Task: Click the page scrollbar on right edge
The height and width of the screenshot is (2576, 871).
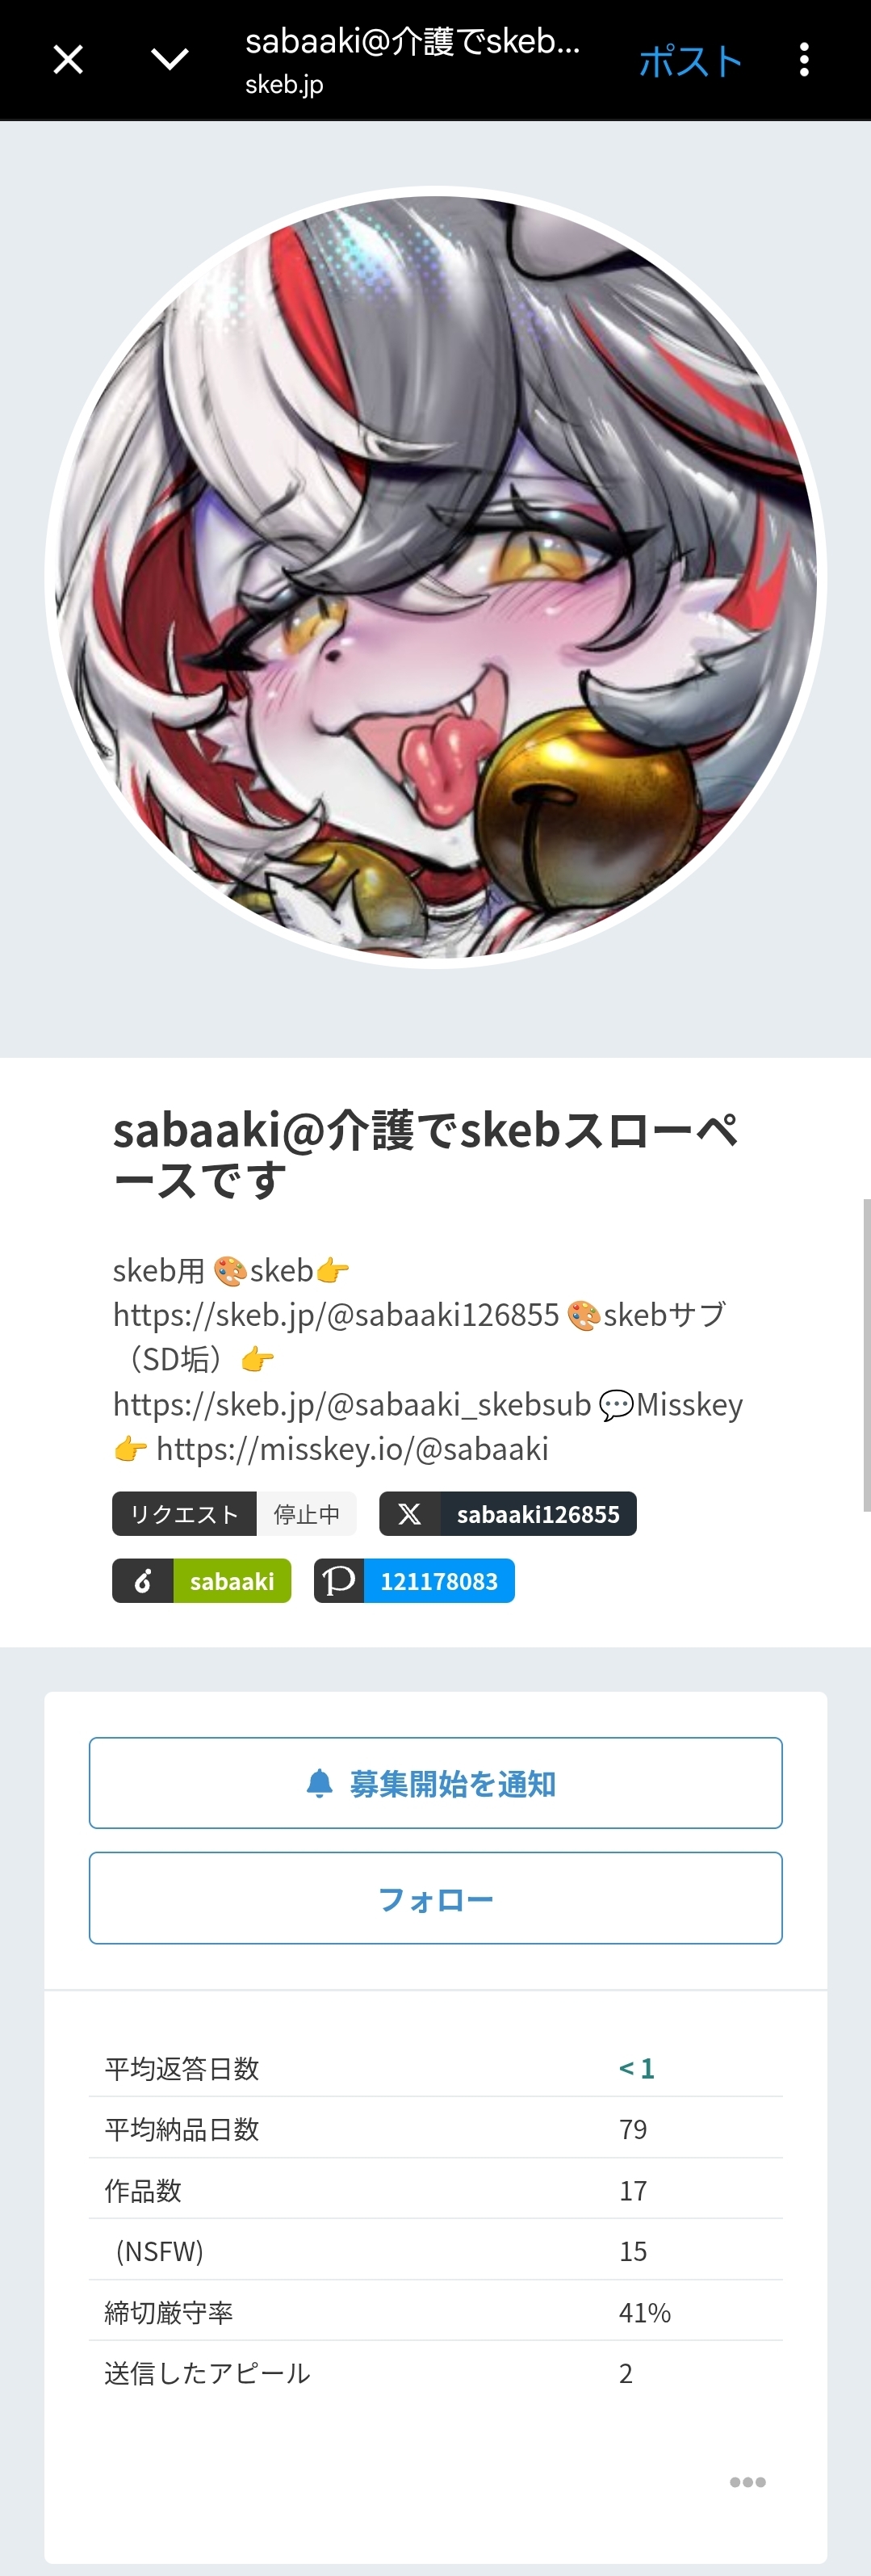Action: pyautogui.click(x=866, y=1355)
